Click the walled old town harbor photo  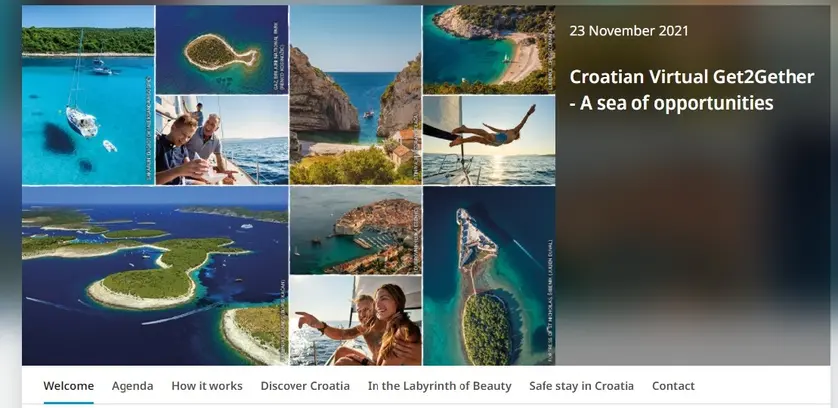tap(355, 230)
